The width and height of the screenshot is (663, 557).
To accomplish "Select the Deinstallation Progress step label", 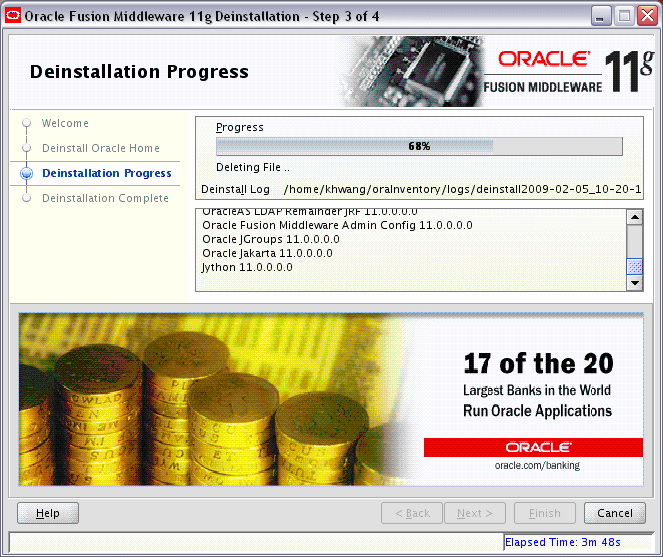I will click(107, 173).
